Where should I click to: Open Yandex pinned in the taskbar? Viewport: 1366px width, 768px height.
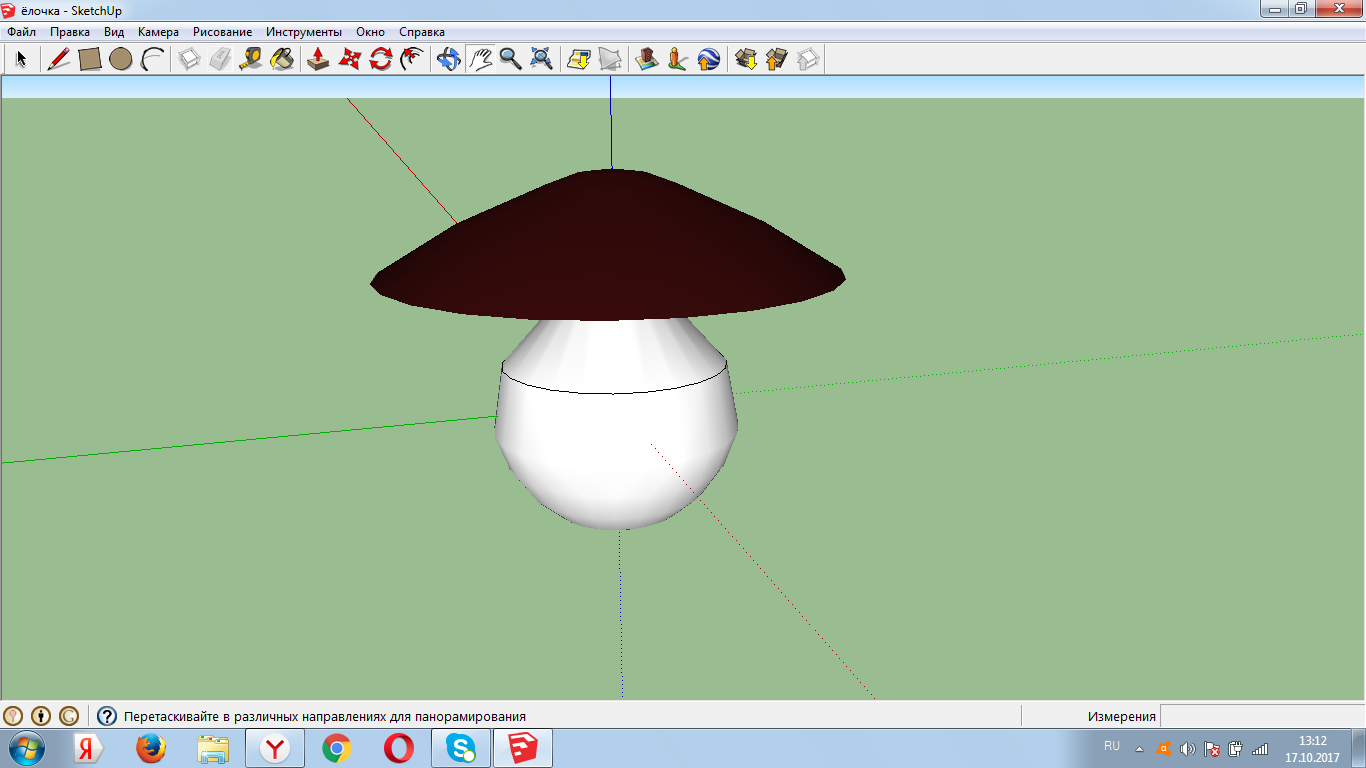pyautogui.click(x=90, y=748)
